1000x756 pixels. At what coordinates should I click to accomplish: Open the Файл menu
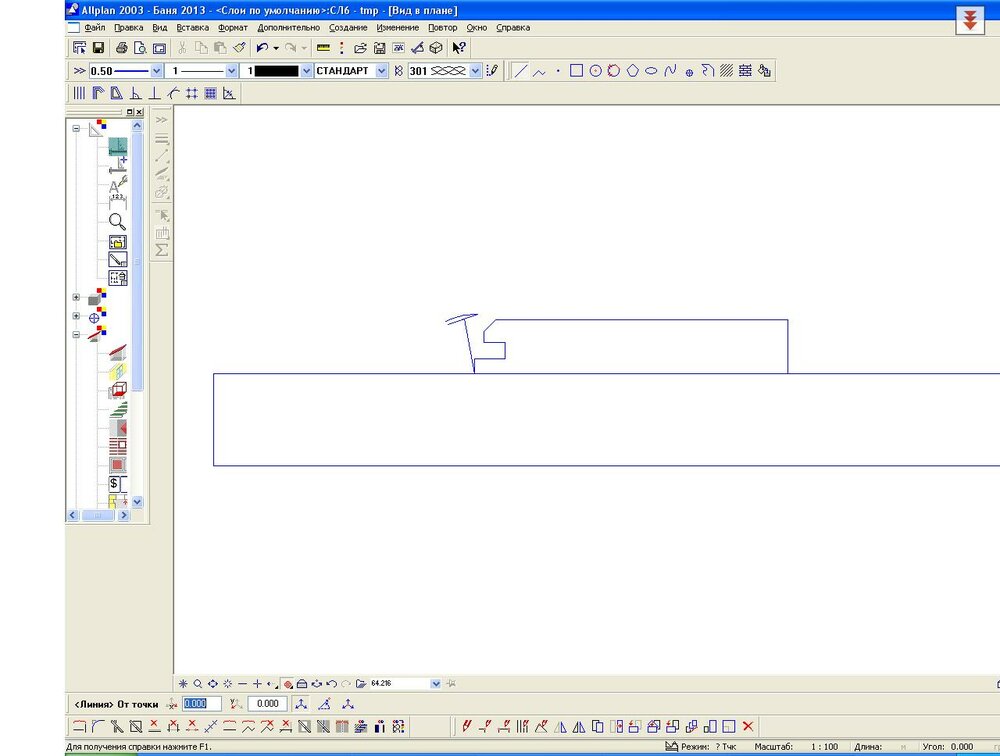(95, 27)
